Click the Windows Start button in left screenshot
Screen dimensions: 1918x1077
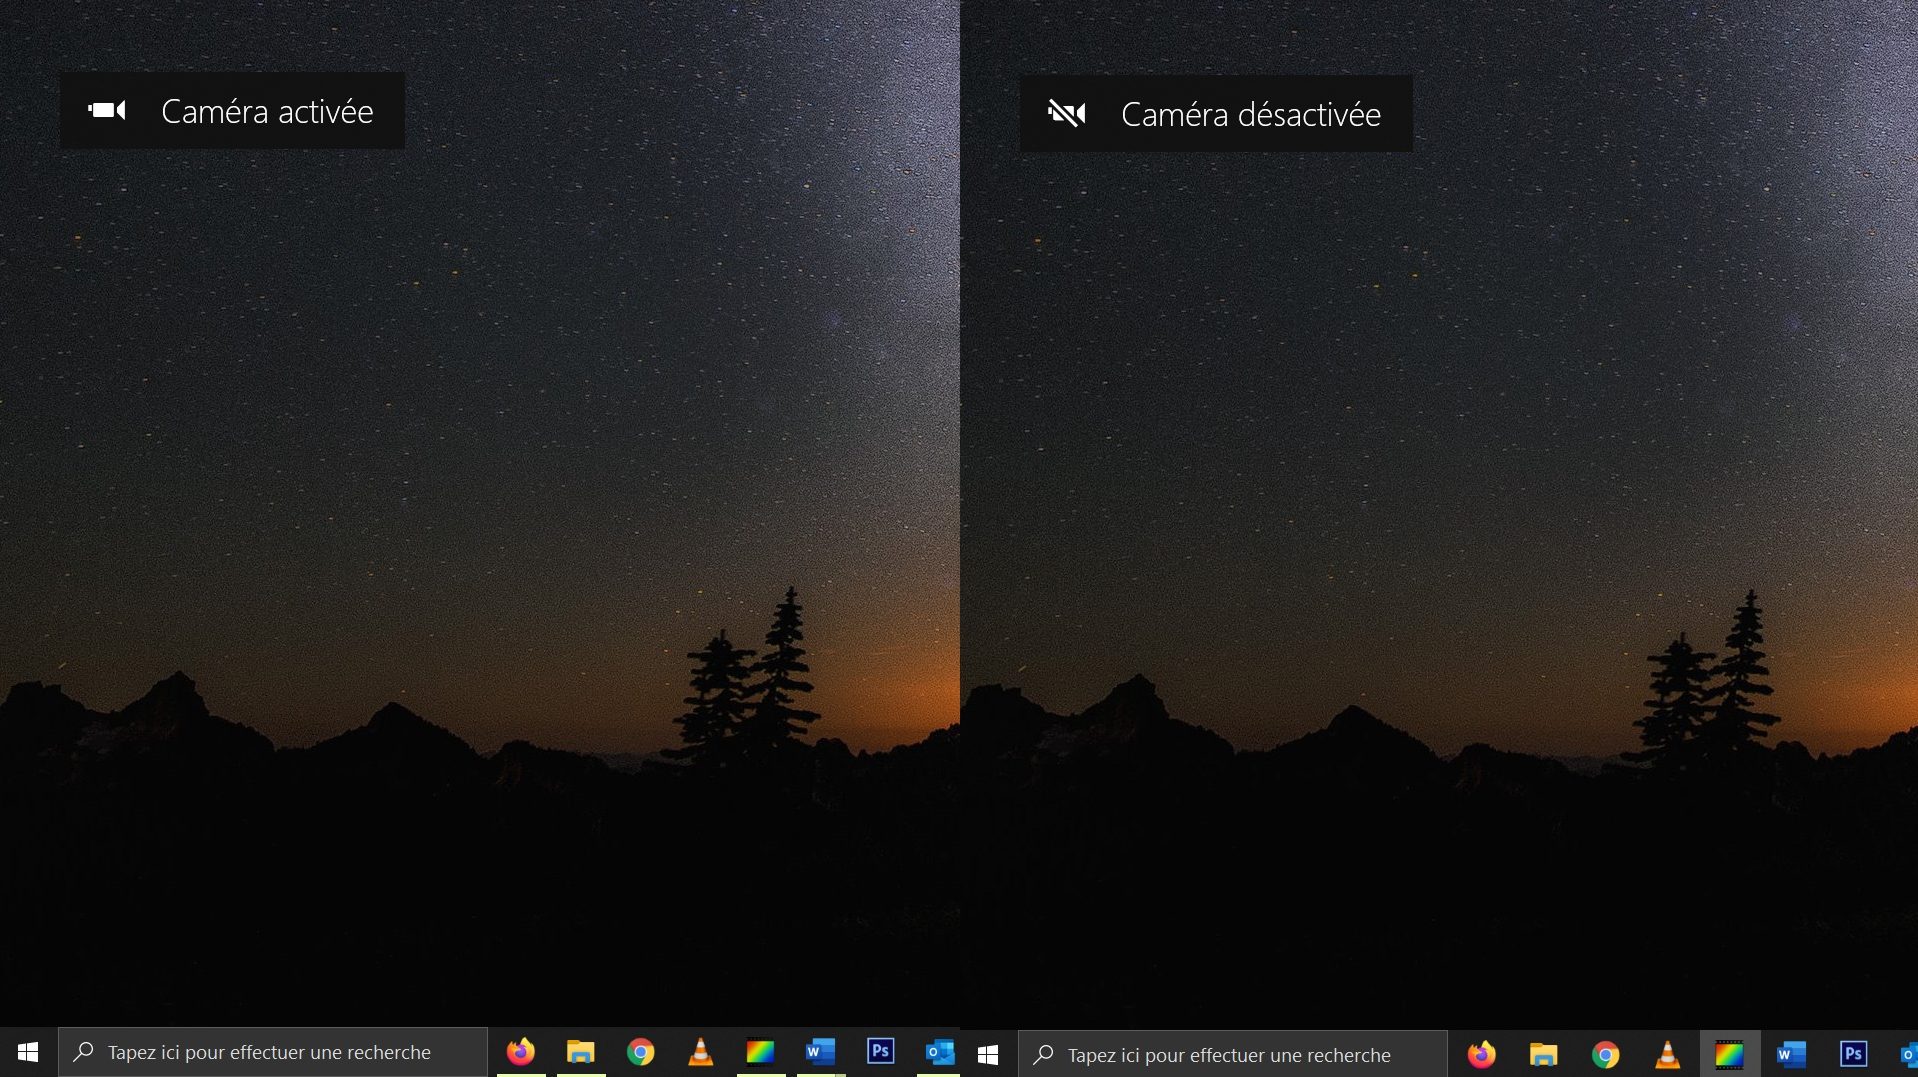(x=28, y=1052)
